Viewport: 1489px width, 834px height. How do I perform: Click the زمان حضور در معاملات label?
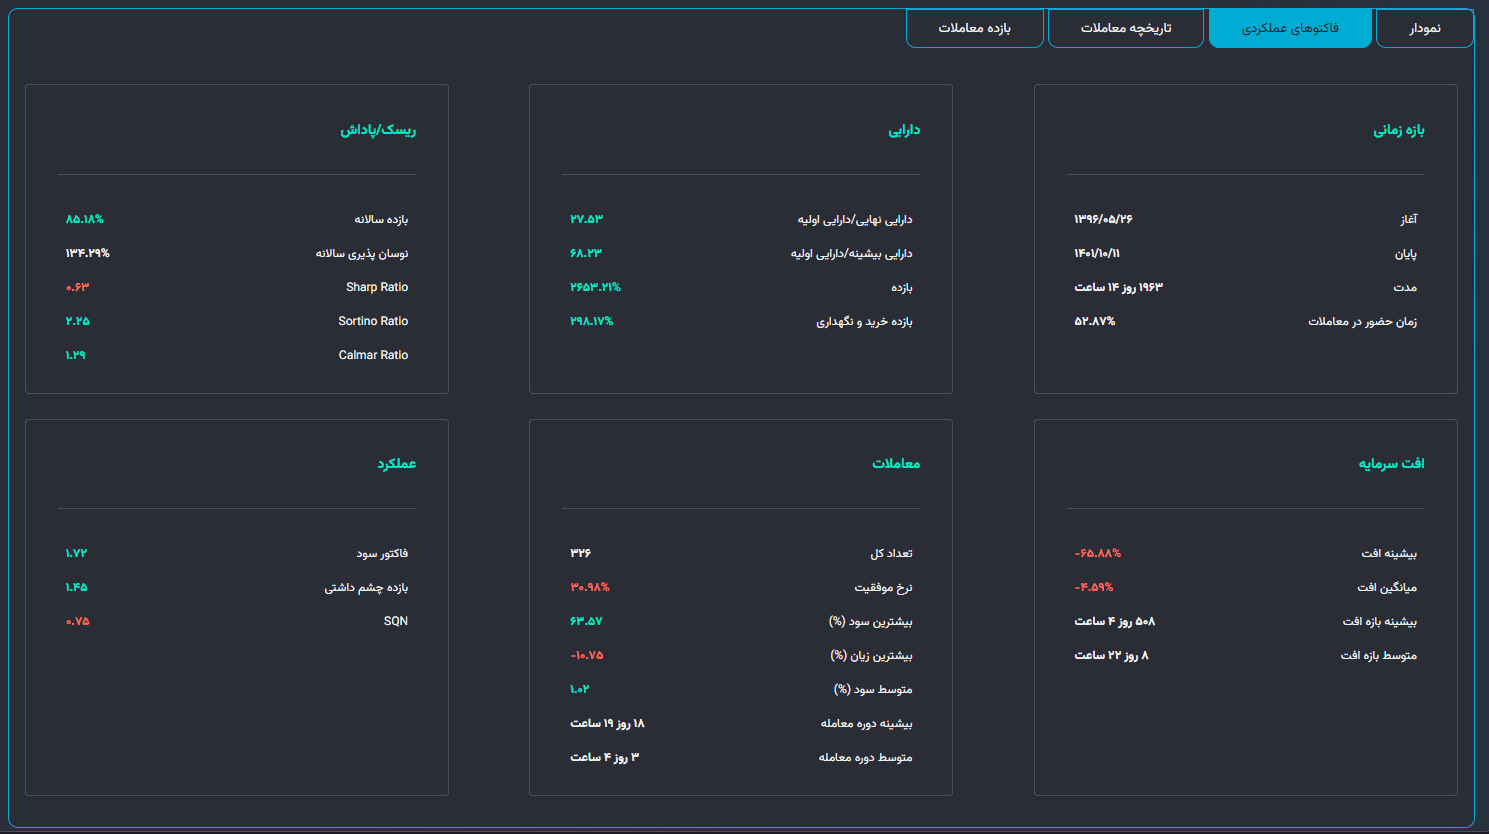pos(1362,321)
